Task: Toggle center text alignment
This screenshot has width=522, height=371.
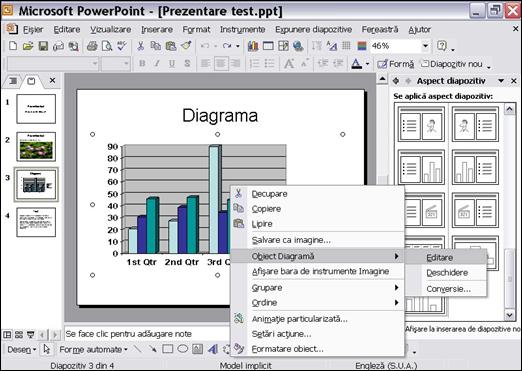Action: tap(221, 63)
